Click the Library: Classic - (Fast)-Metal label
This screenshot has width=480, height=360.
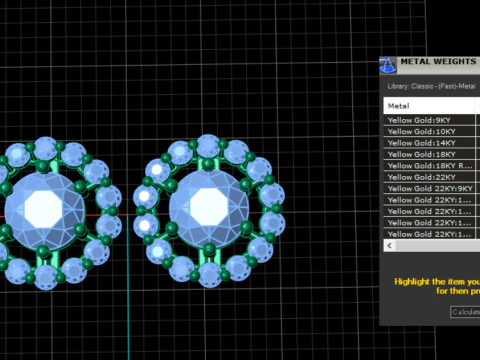point(431,86)
